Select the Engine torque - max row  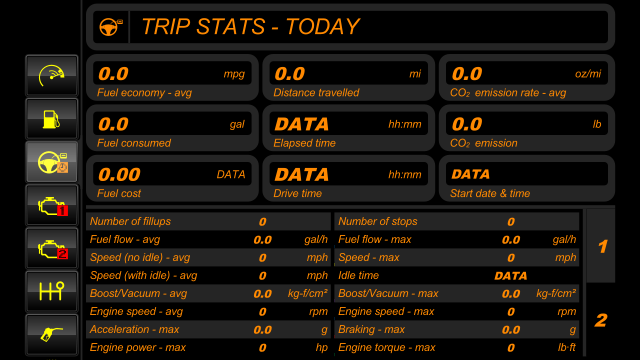tap(457, 347)
